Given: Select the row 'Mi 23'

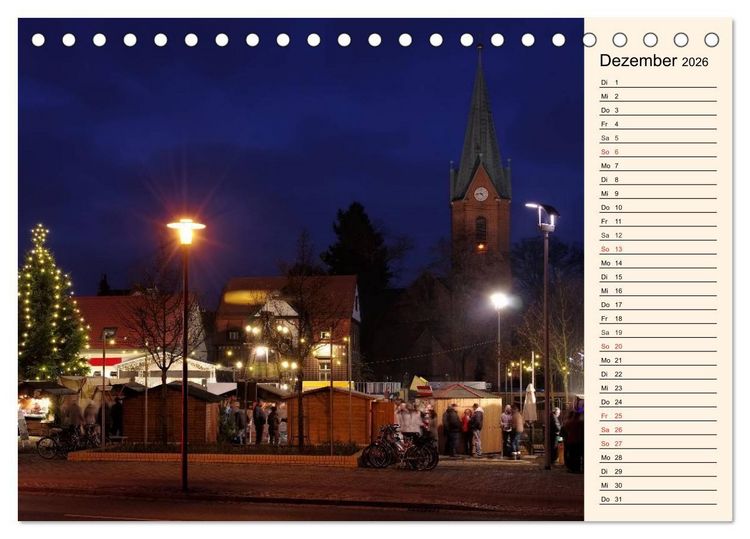Looking at the screenshot, I should (658, 387).
